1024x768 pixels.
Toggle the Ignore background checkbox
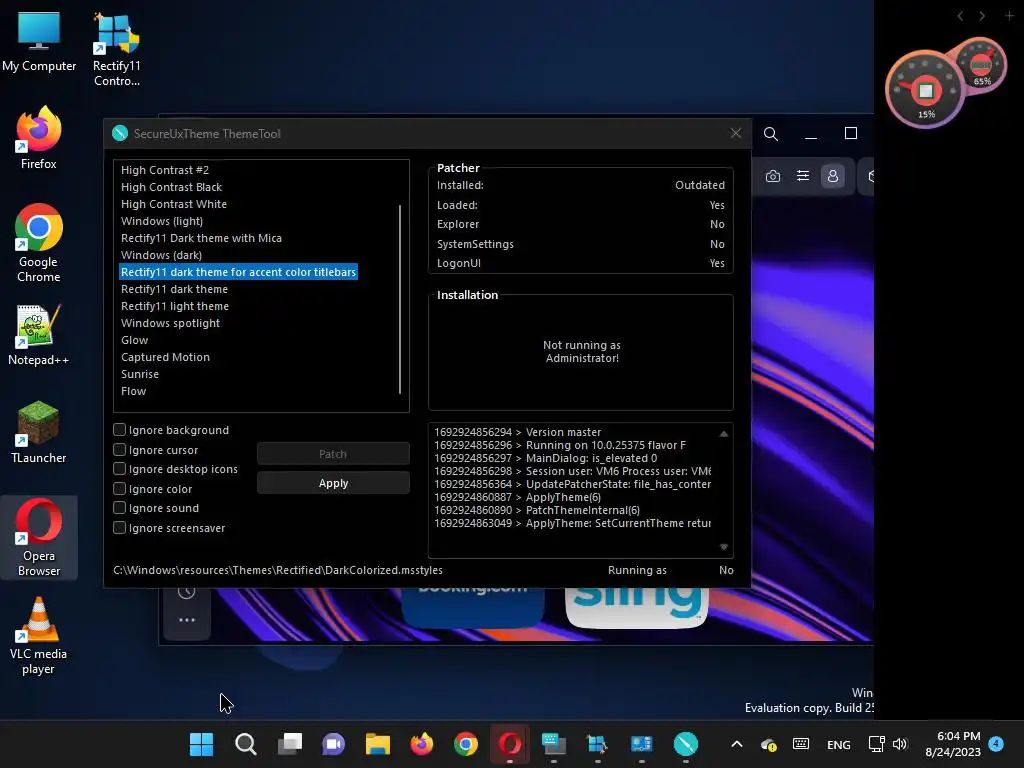coord(120,430)
